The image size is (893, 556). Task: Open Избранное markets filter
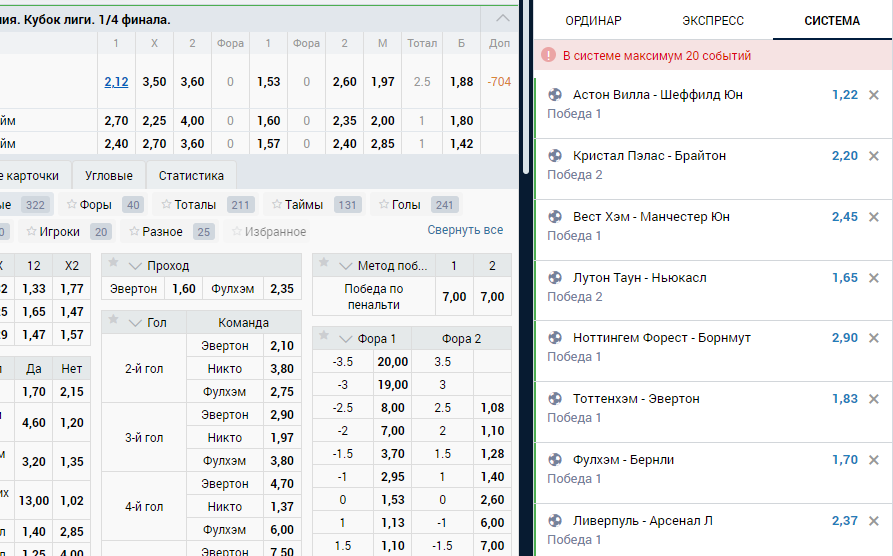click(x=269, y=231)
